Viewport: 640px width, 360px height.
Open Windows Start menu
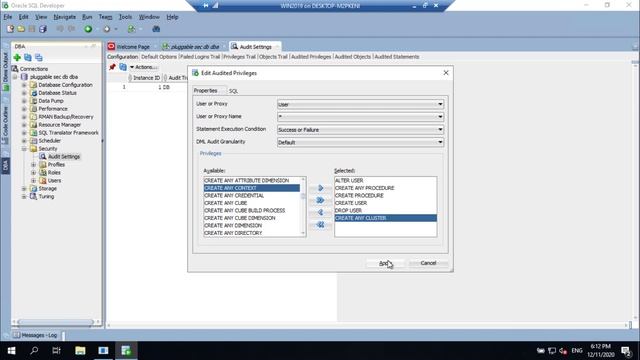[11, 351]
